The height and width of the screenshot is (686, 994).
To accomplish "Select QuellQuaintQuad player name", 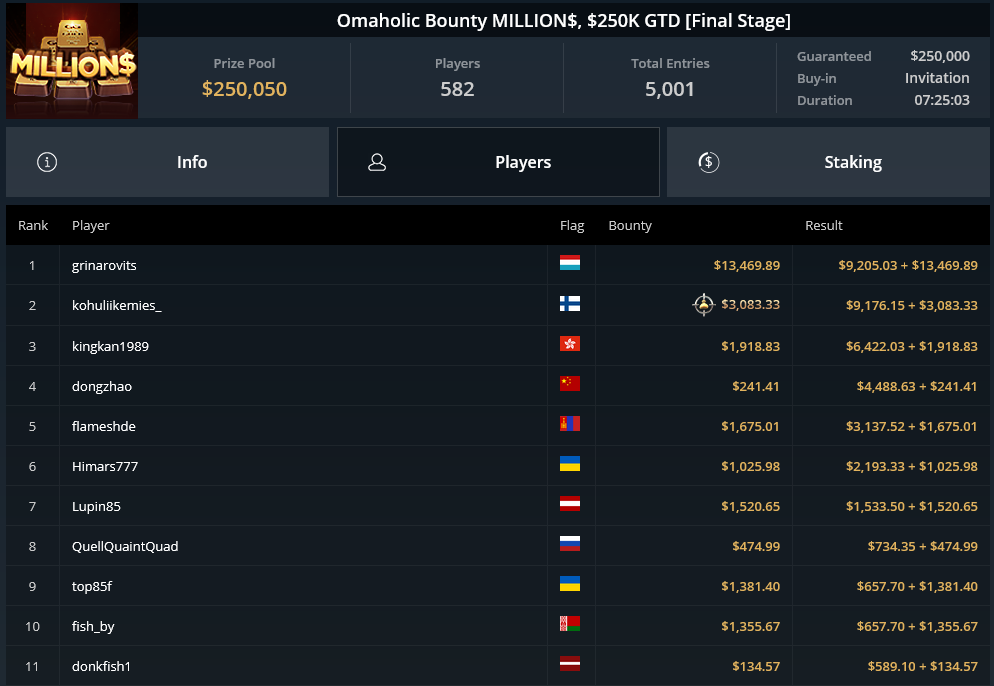I will (x=125, y=547).
